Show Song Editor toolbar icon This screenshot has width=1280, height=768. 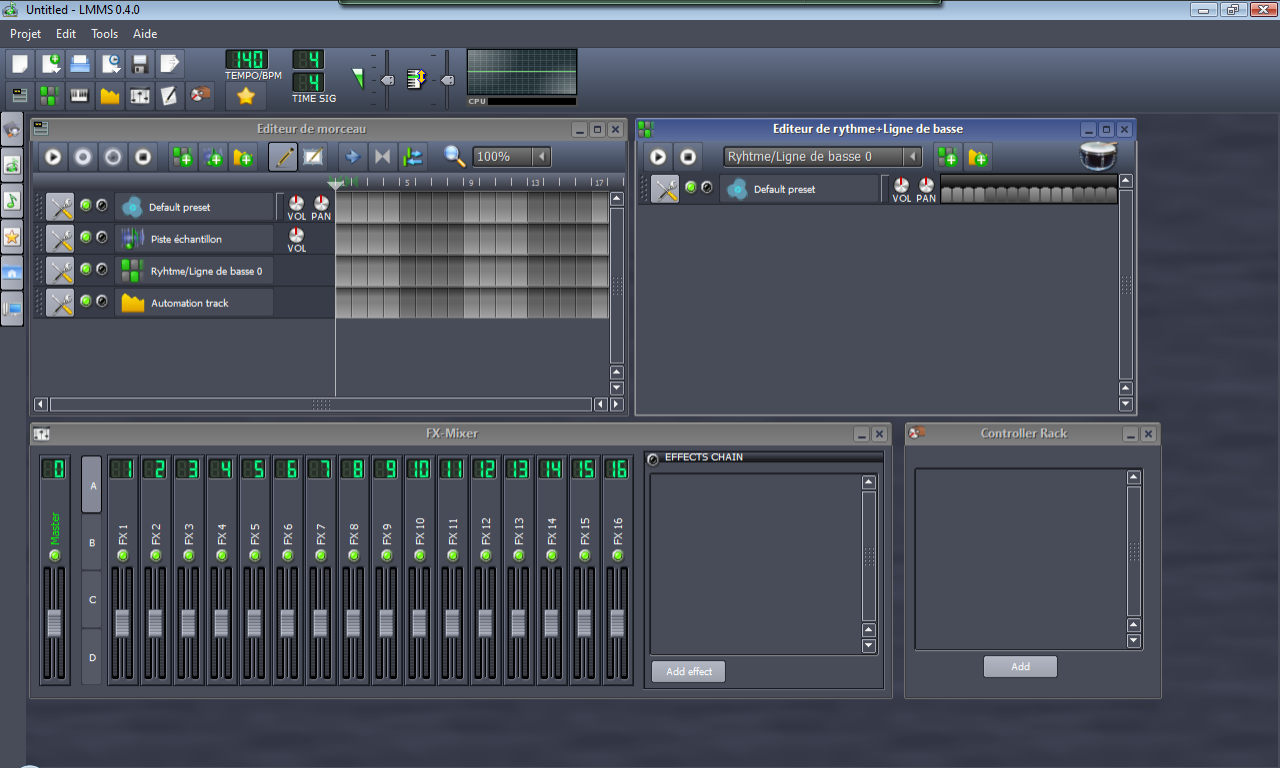pos(19,96)
